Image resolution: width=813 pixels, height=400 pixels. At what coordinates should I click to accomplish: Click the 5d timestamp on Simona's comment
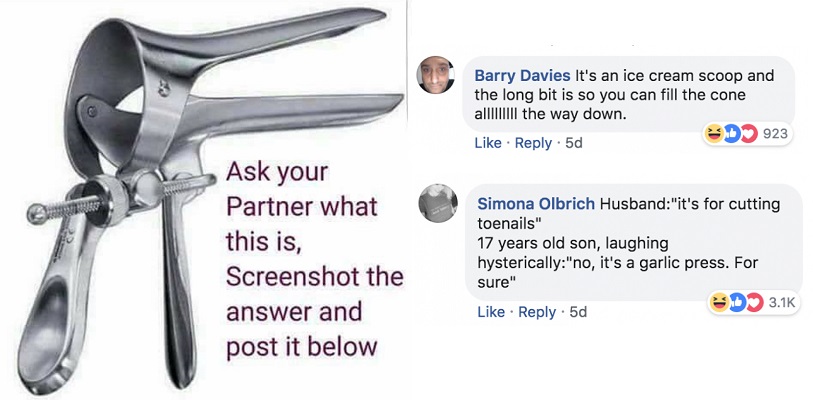[x=577, y=312]
